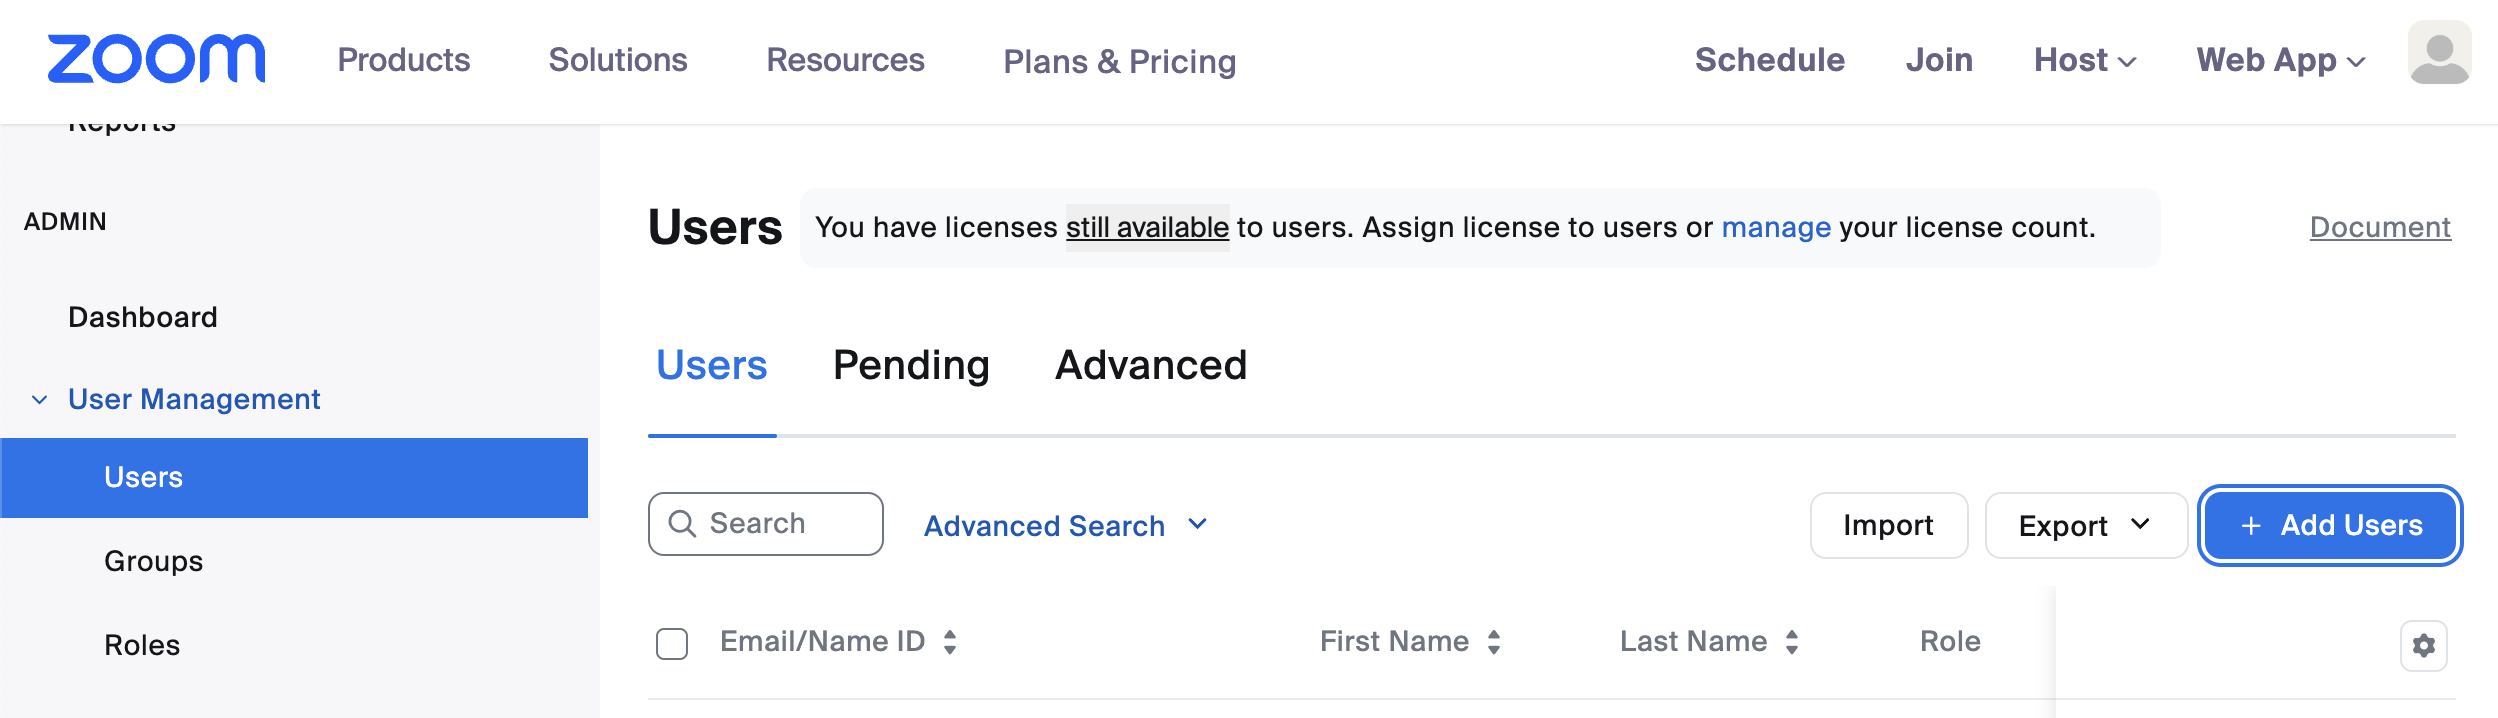Sort by Email/Name ID arrows
The image size is (2498, 718).
[x=950, y=642]
